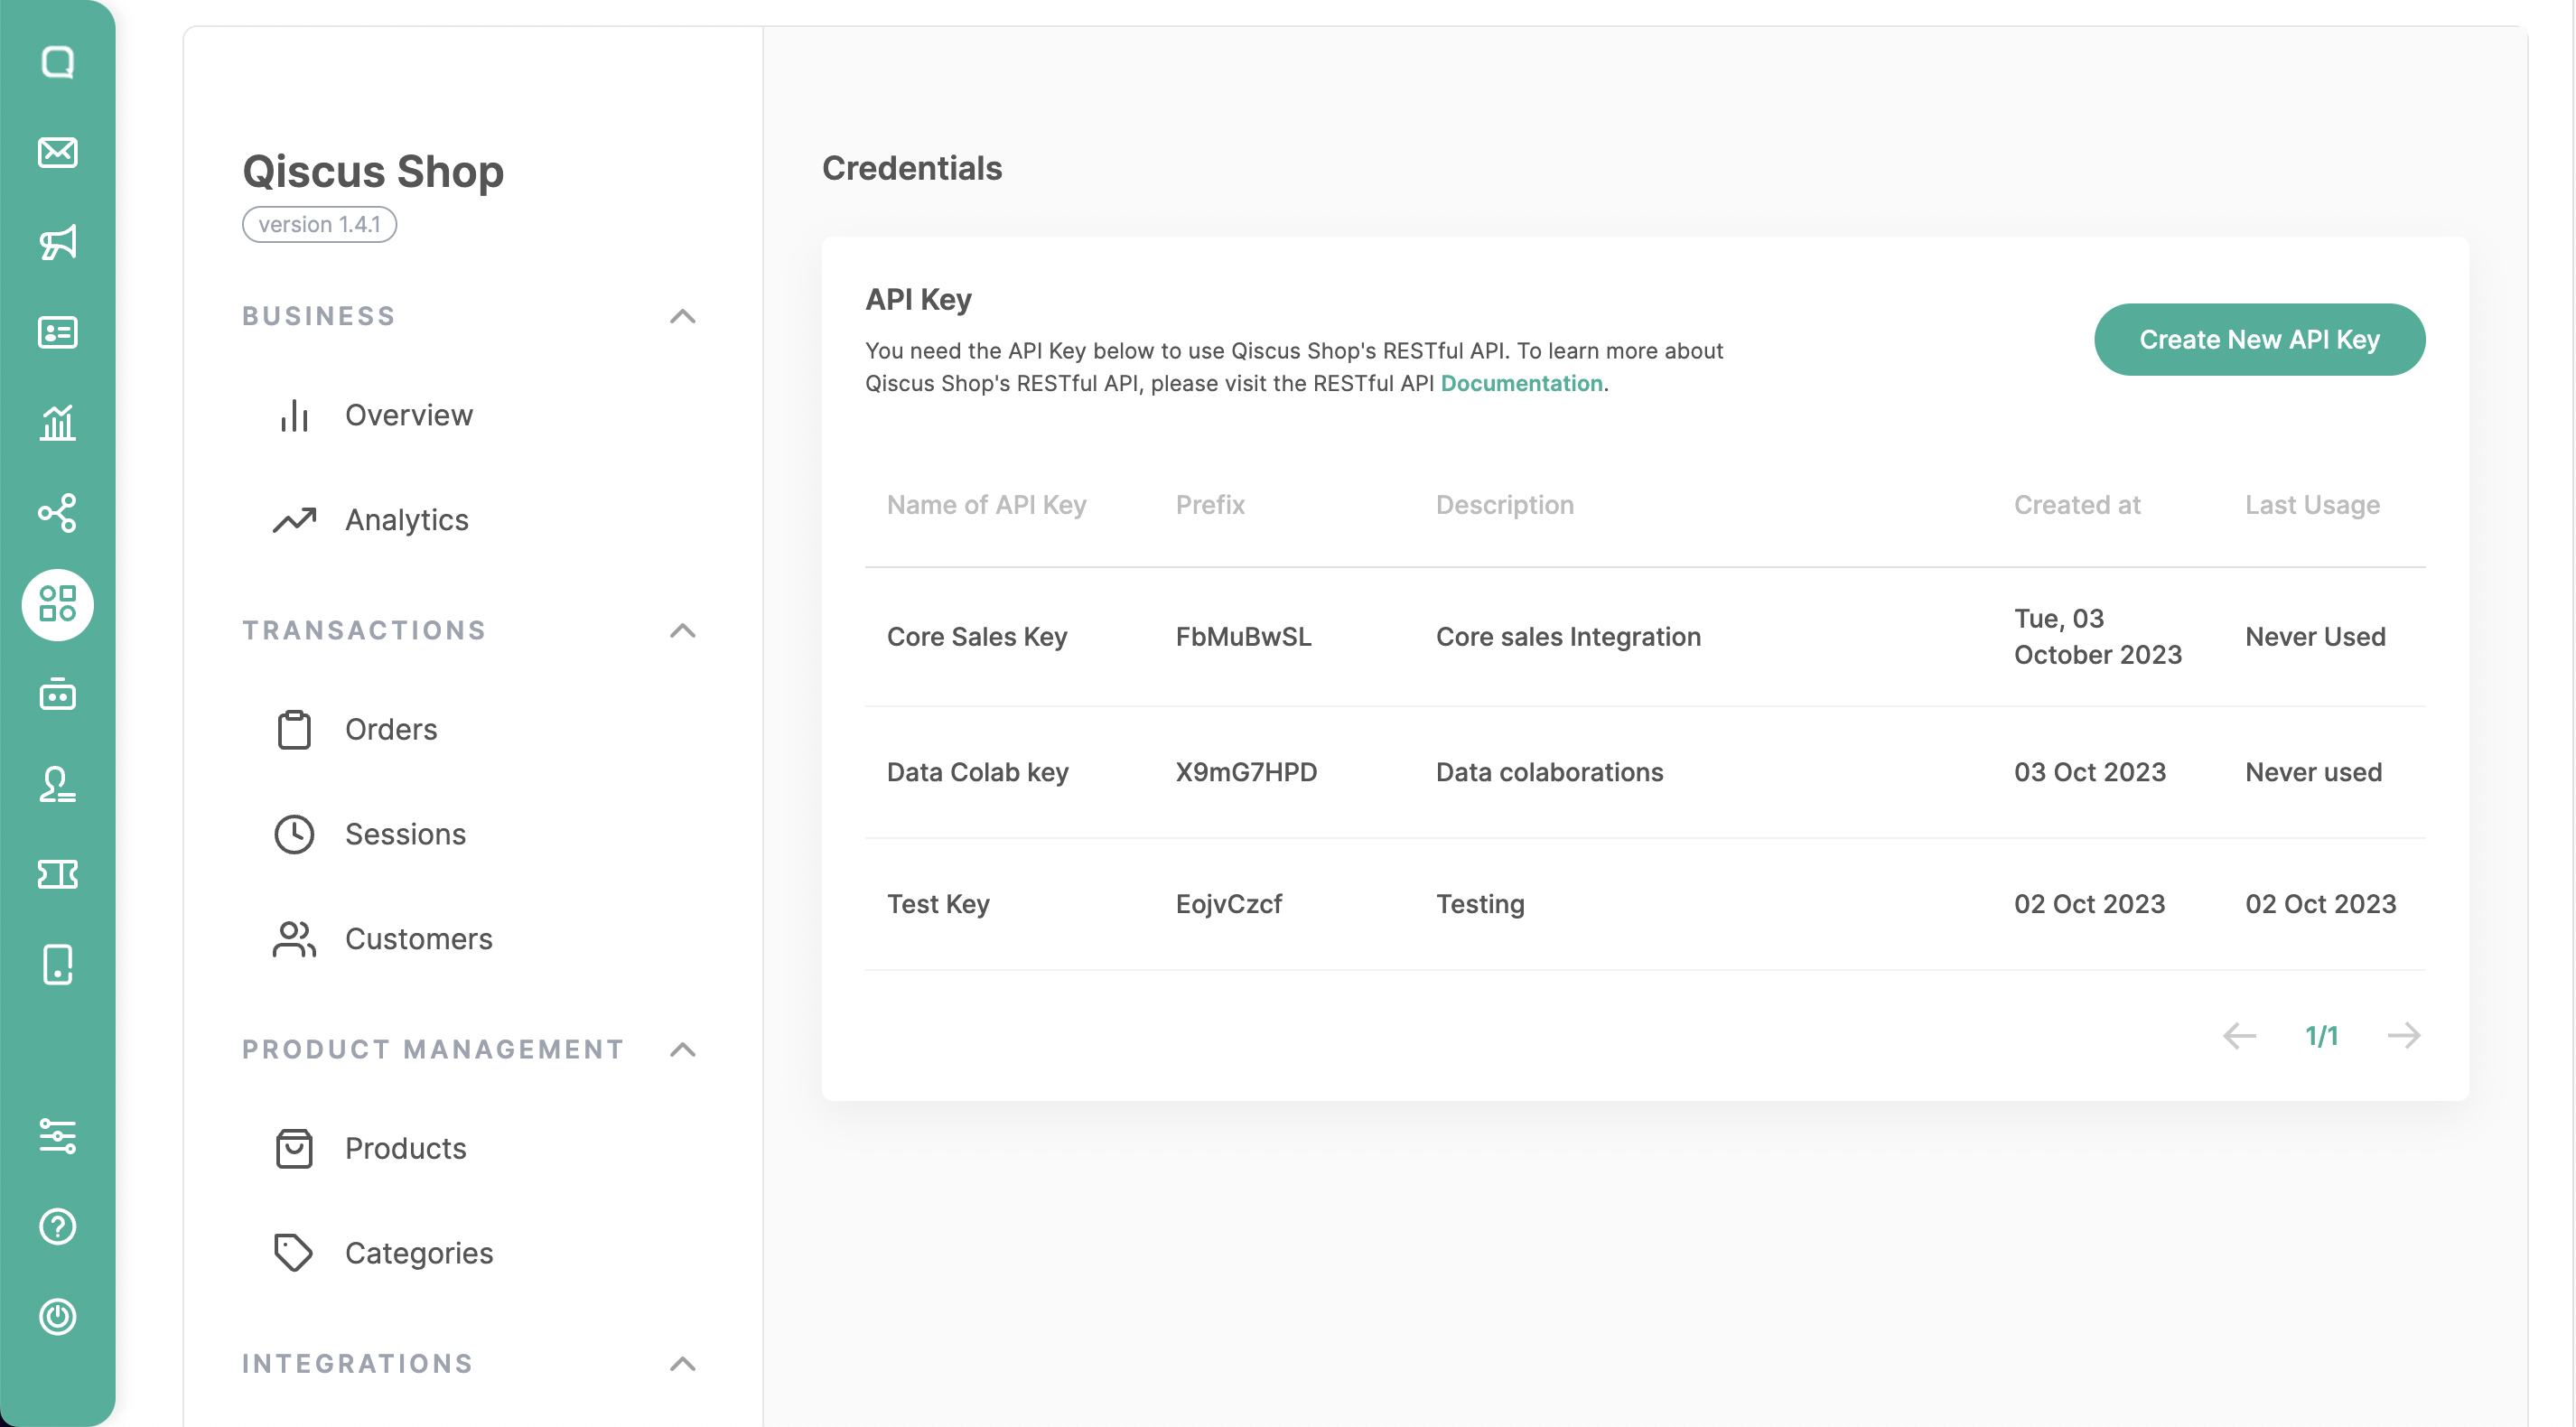The image size is (2576, 1427).
Task: Open the Orders menu item
Action: (390, 729)
